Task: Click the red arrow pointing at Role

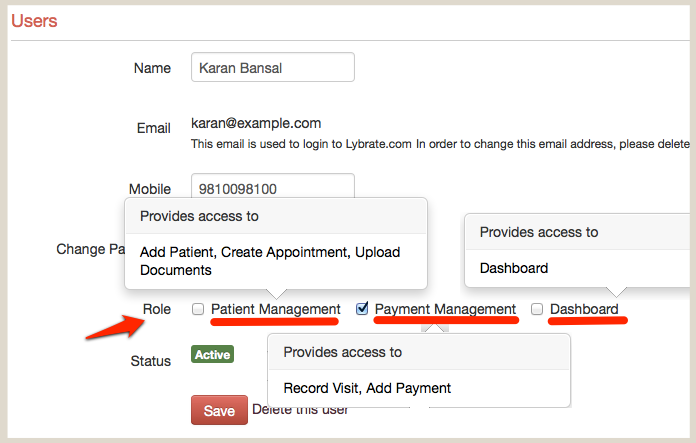Action: (x=110, y=325)
